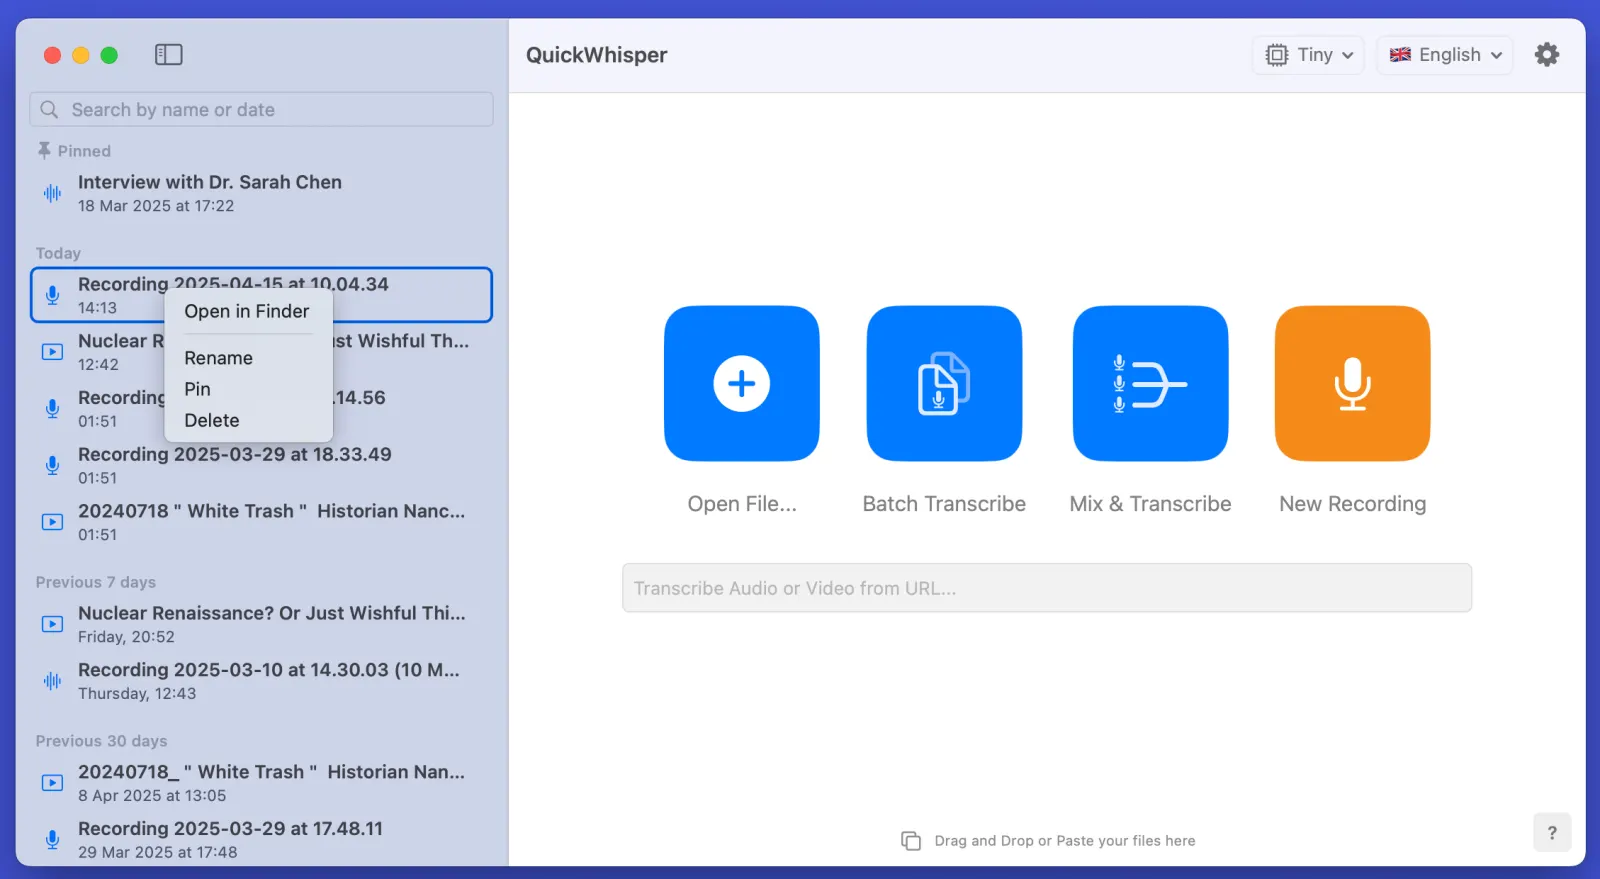Start a New Recording with orange microphone tile
Screen dimensions: 1600x879
(x=1352, y=383)
